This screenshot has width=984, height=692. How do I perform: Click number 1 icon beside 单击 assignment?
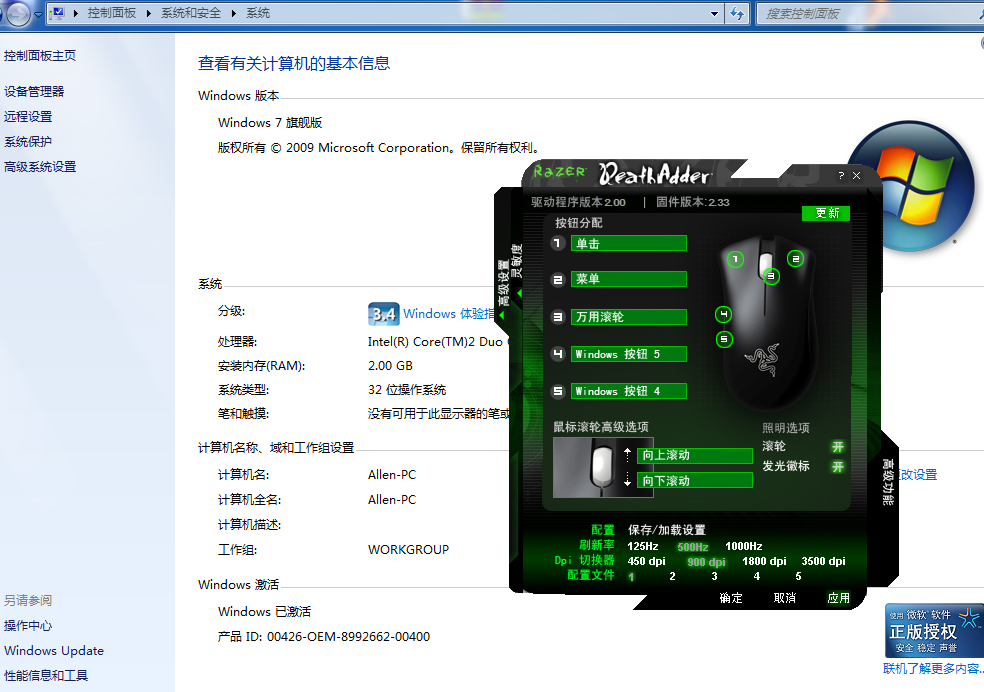point(558,243)
